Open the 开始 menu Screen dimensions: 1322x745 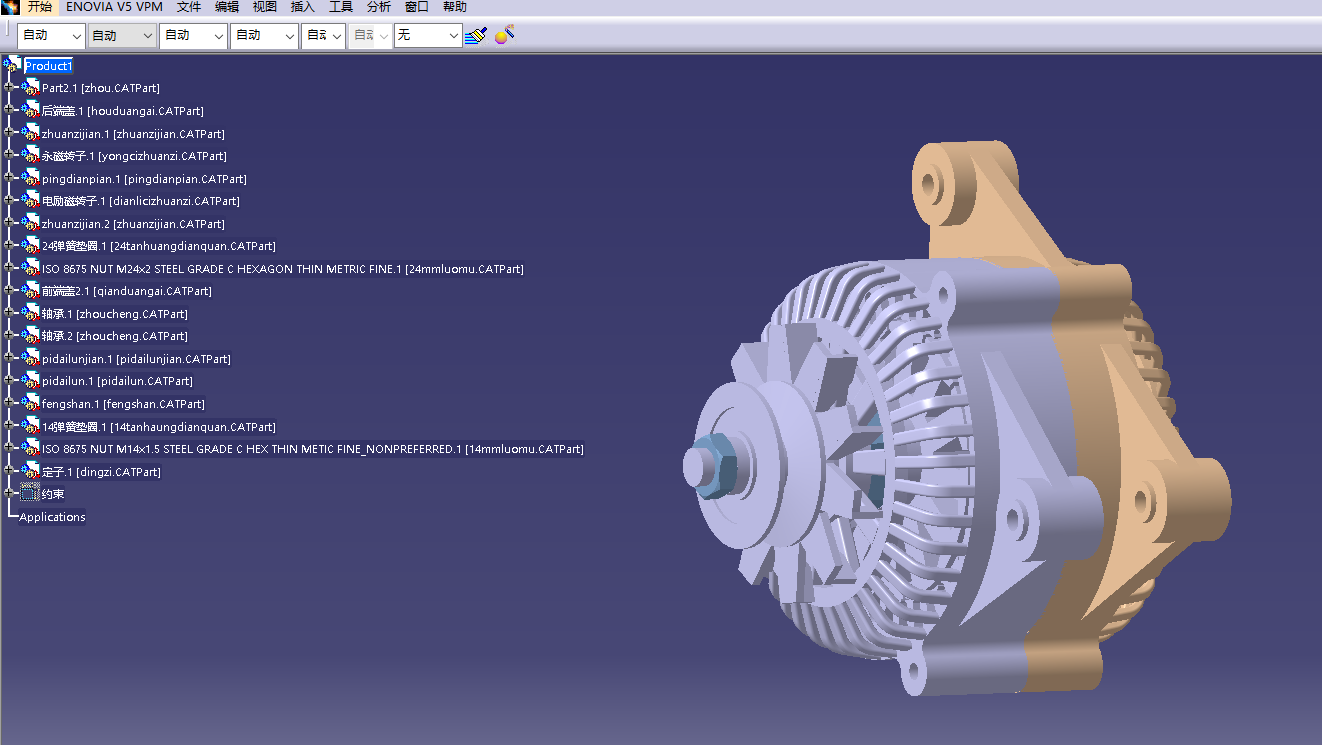point(39,7)
